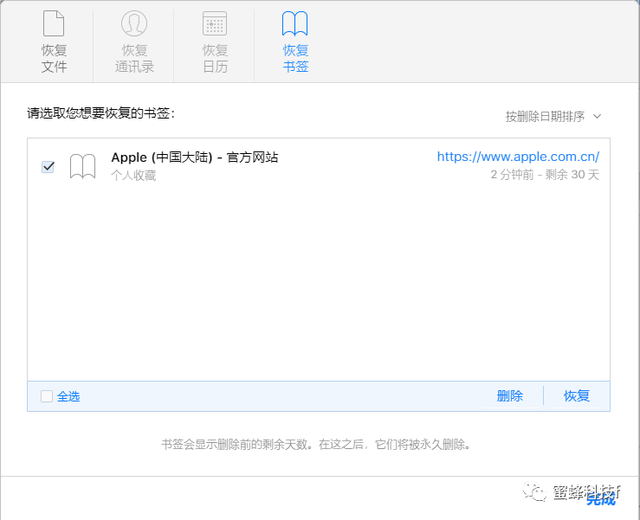Select the Apple (中国大陆) - 官方网站 title text

(x=195, y=157)
